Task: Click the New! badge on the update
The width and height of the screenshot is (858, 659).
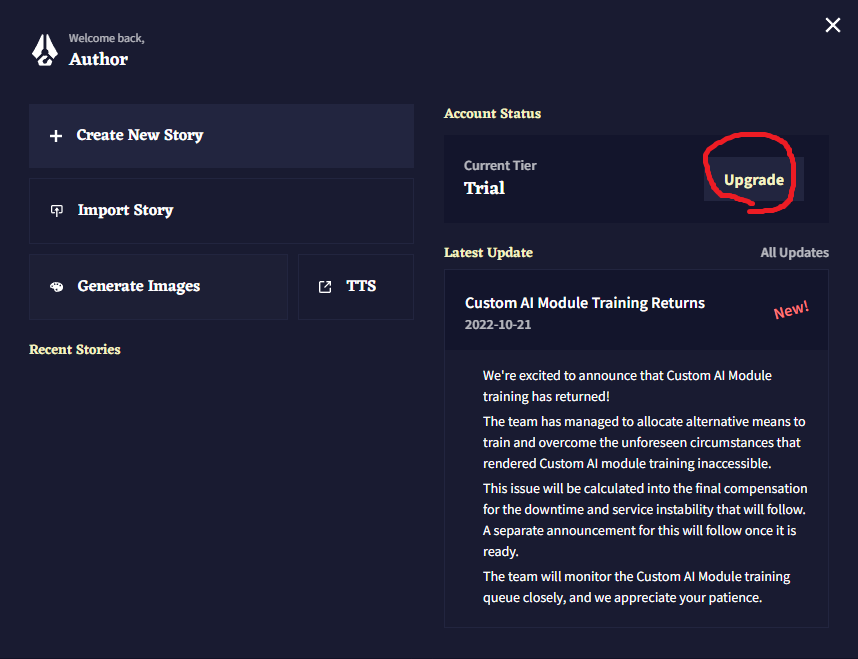Action: tap(791, 310)
